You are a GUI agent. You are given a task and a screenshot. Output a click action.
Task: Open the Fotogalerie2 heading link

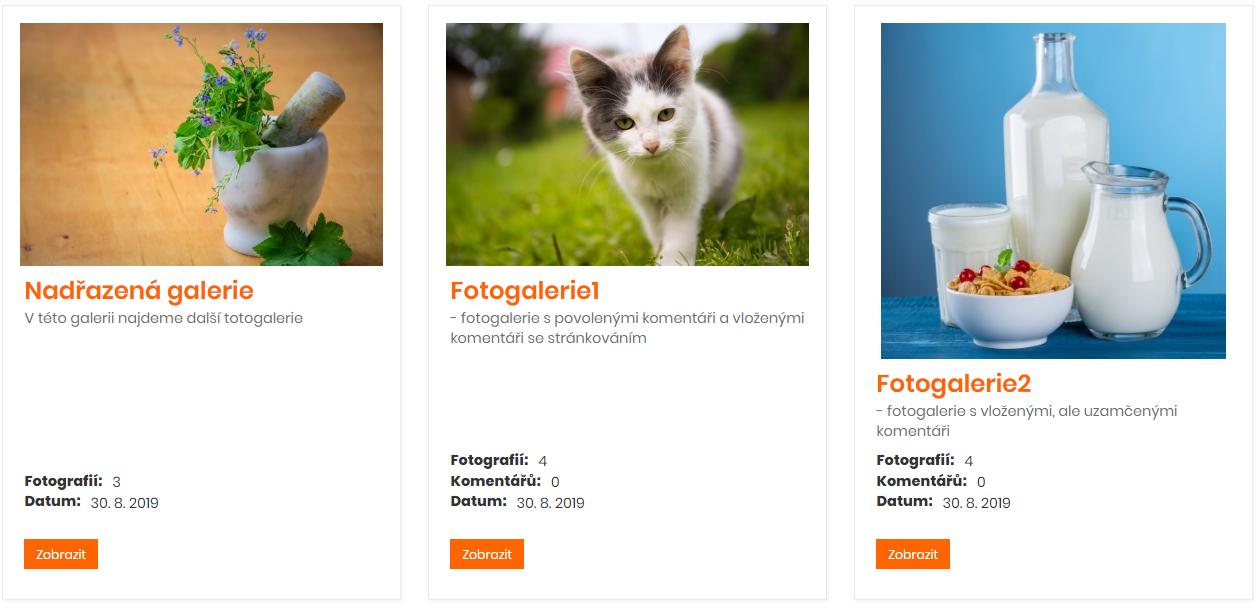953,384
